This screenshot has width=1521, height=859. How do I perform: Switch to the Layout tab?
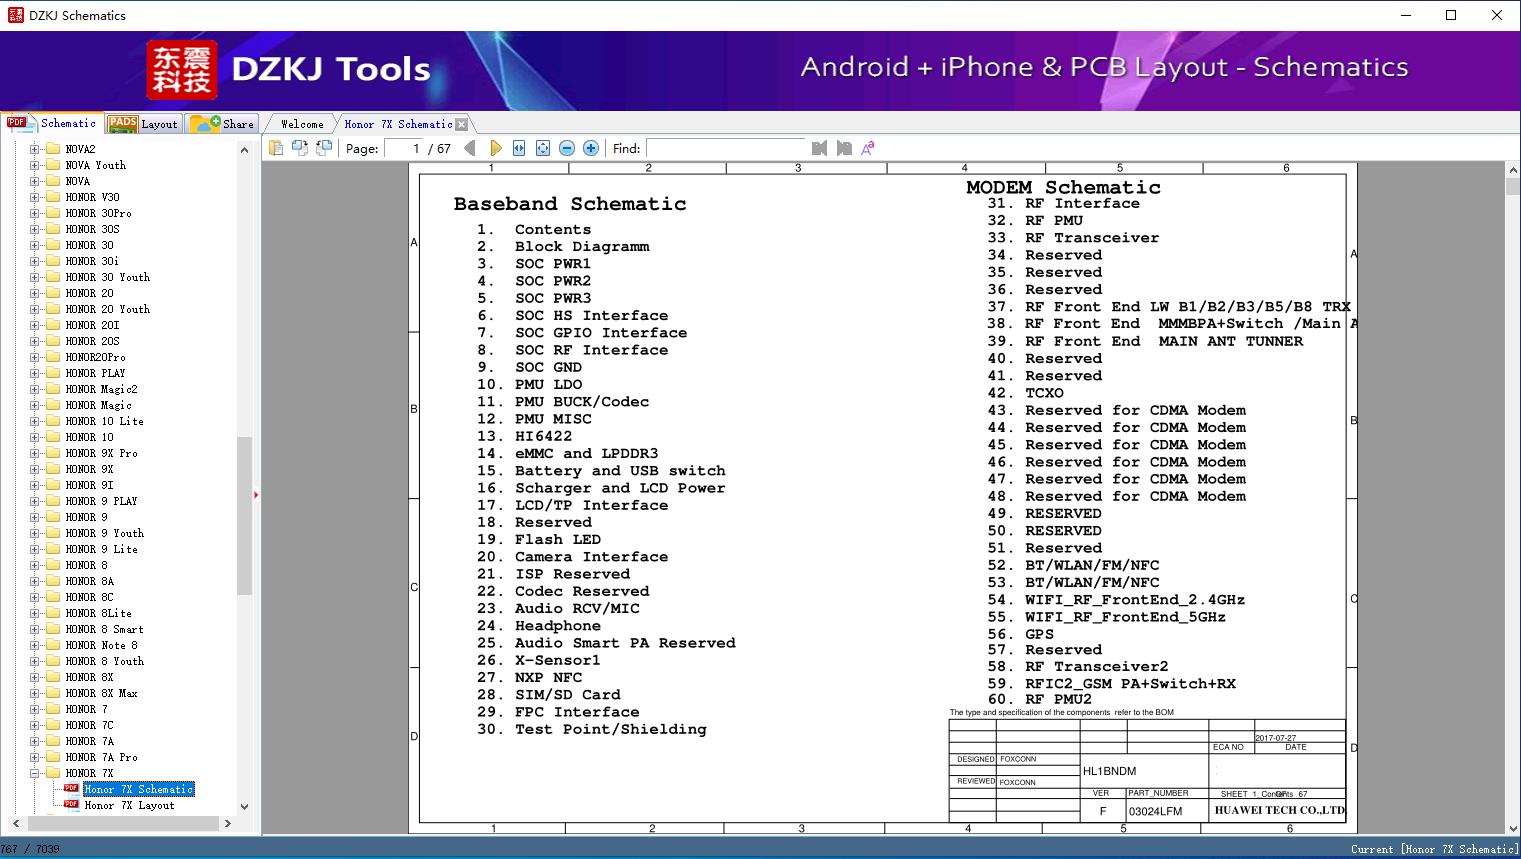coord(143,124)
